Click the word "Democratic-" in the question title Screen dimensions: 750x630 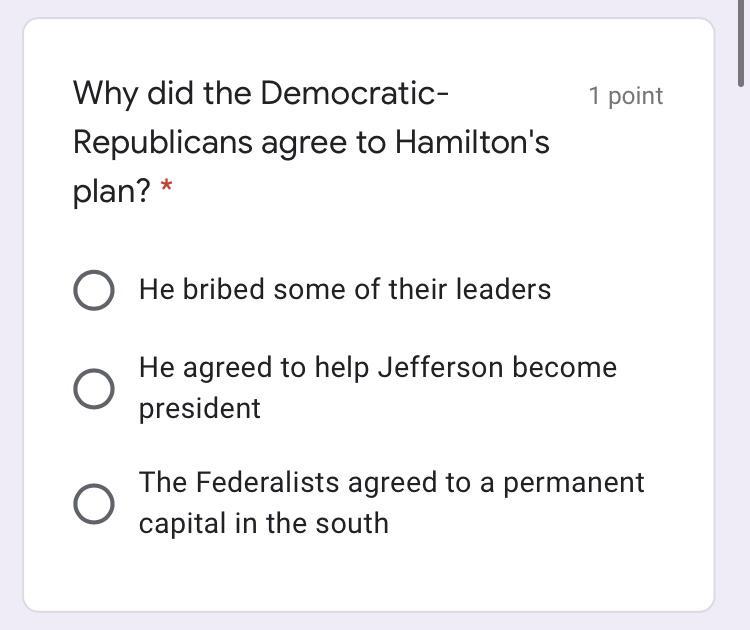[355, 94]
